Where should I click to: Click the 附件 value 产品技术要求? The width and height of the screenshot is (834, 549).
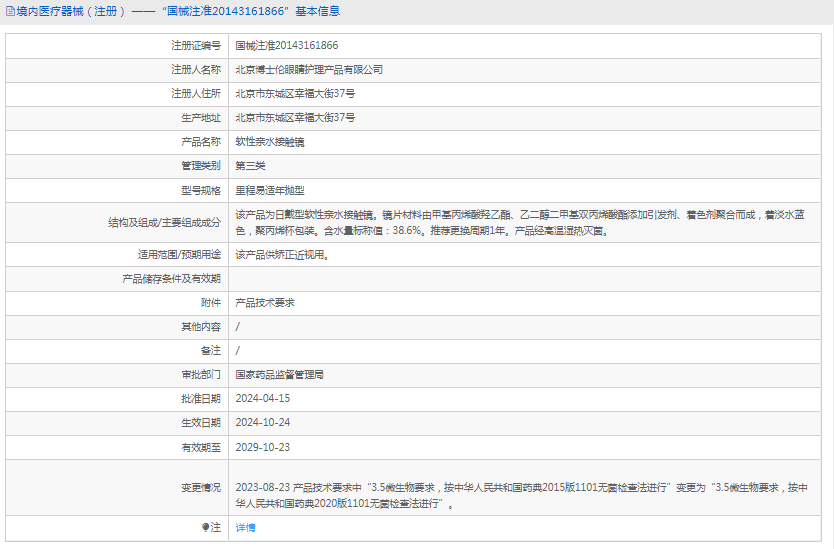(x=265, y=302)
